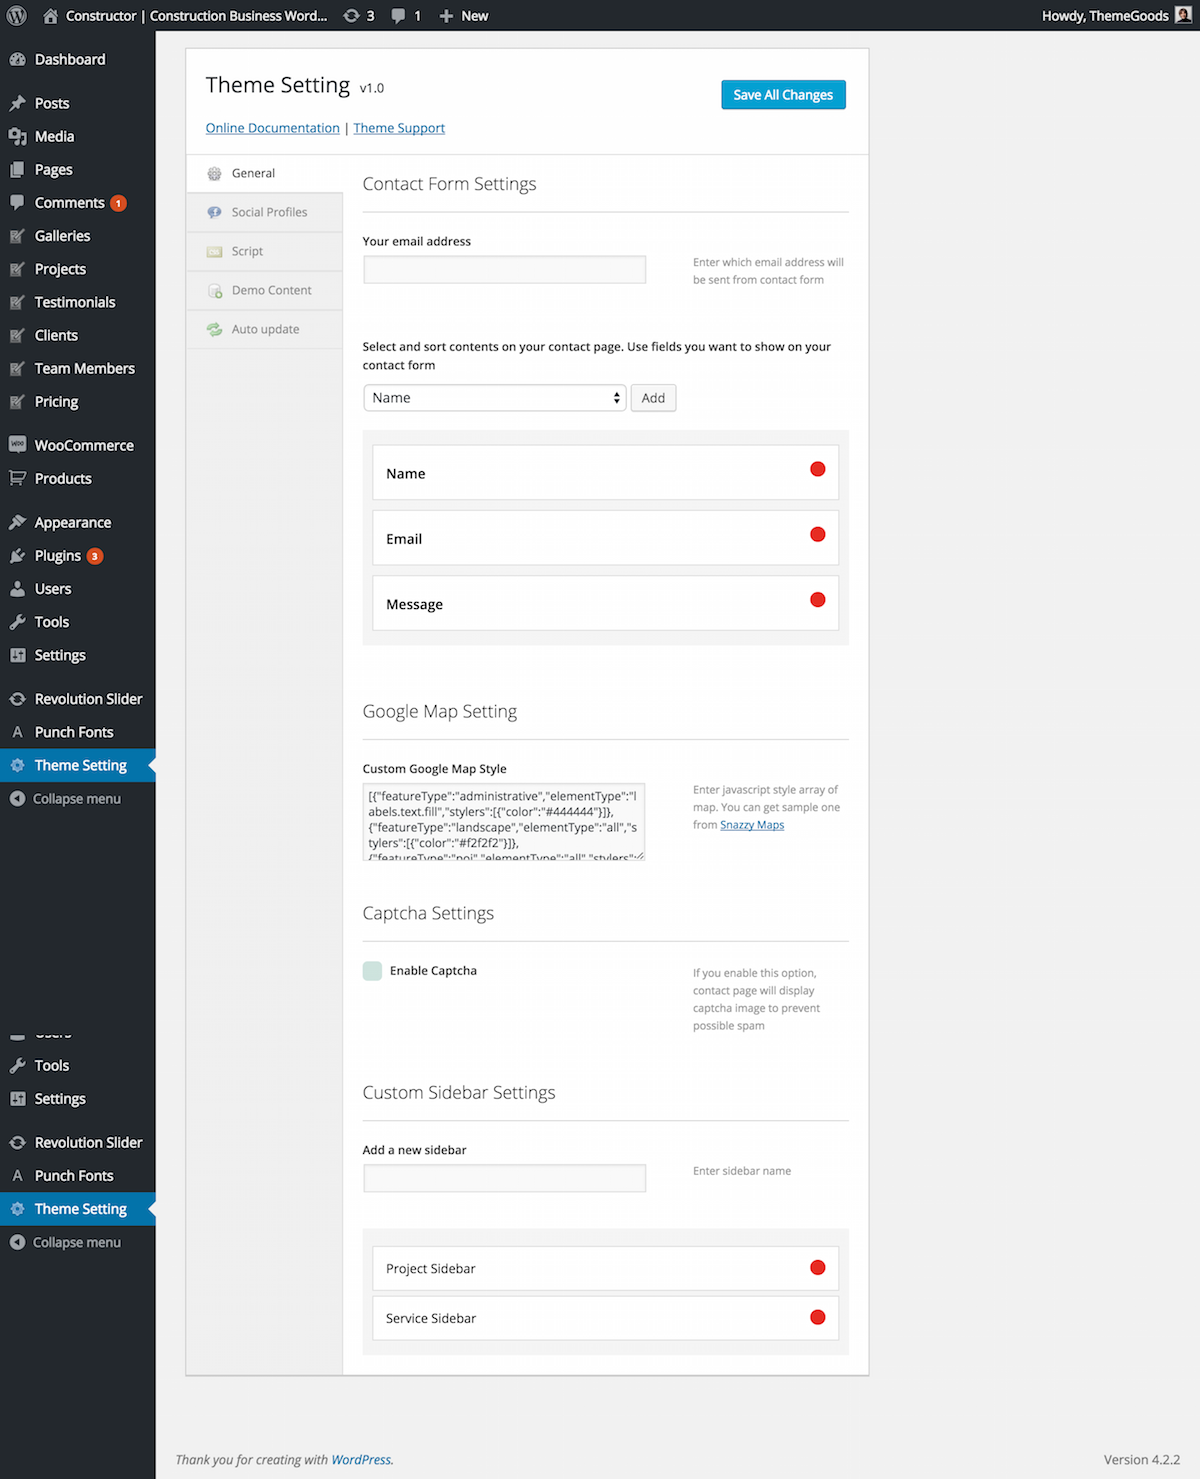1200x1479 pixels.
Task: Click the email address input field
Action: pos(504,269)
